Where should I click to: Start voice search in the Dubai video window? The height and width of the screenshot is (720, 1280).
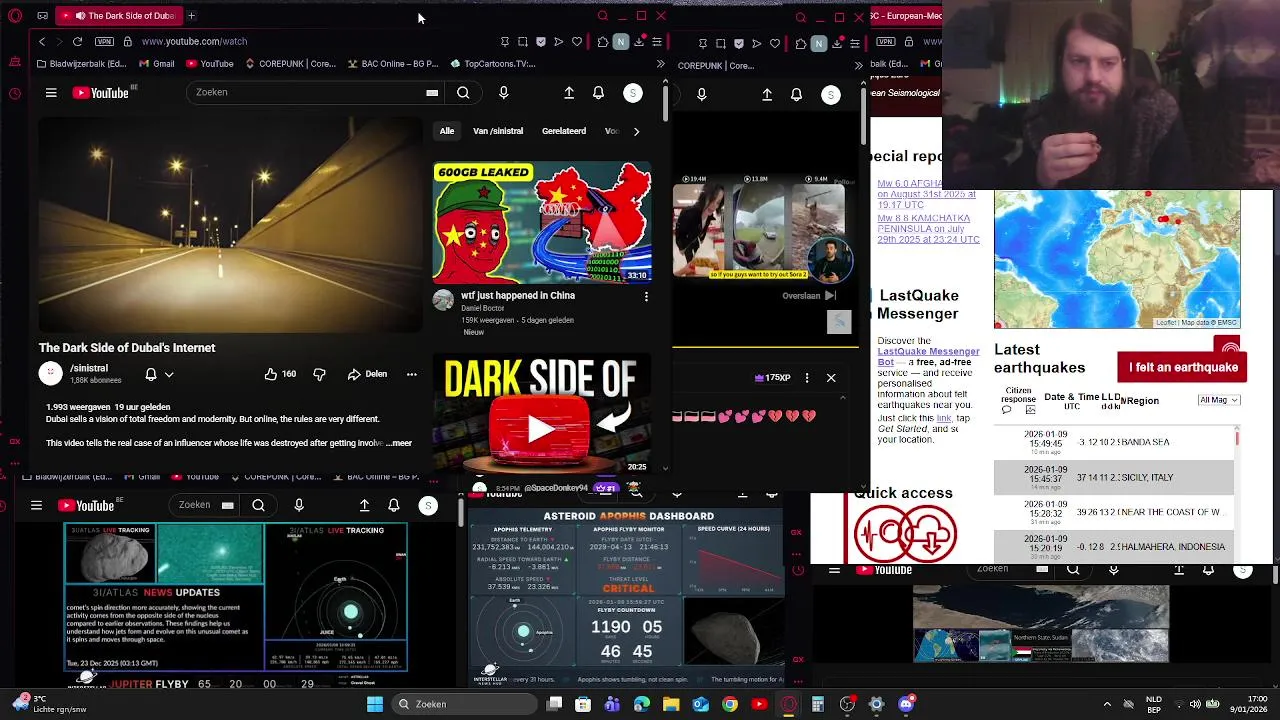503,92
